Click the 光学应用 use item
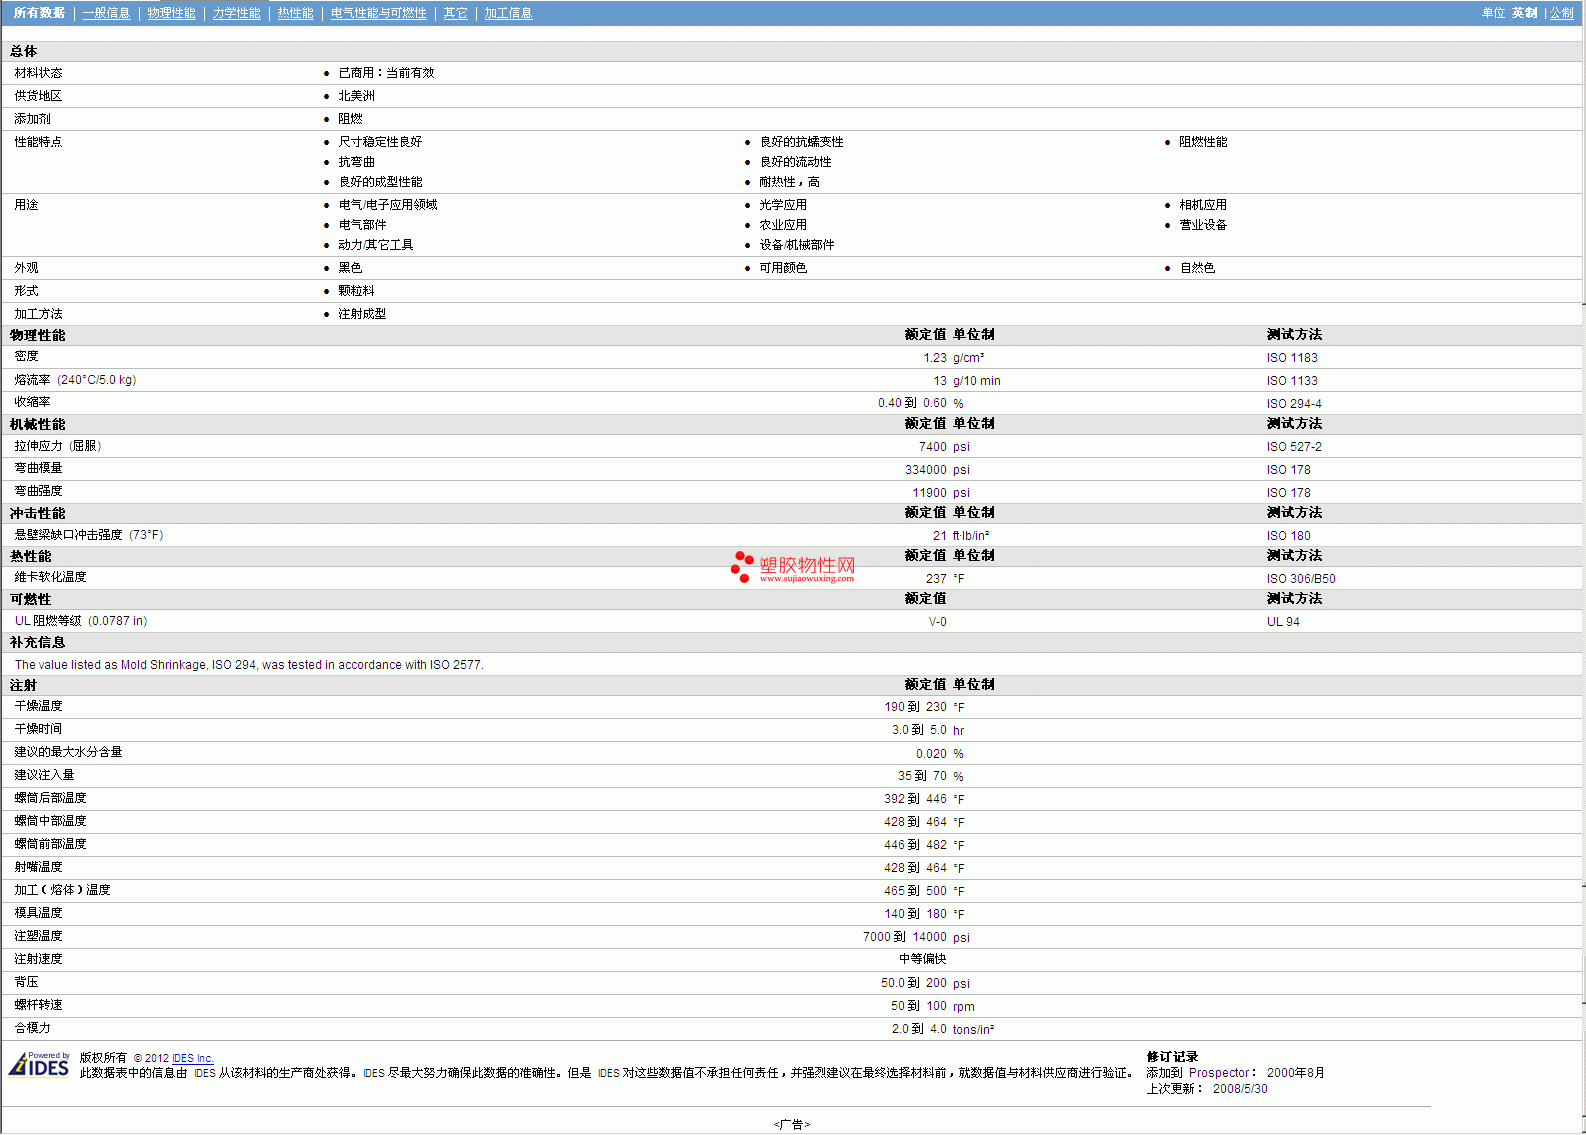Screen dimensions: 1586x1135 click(783, 205)
